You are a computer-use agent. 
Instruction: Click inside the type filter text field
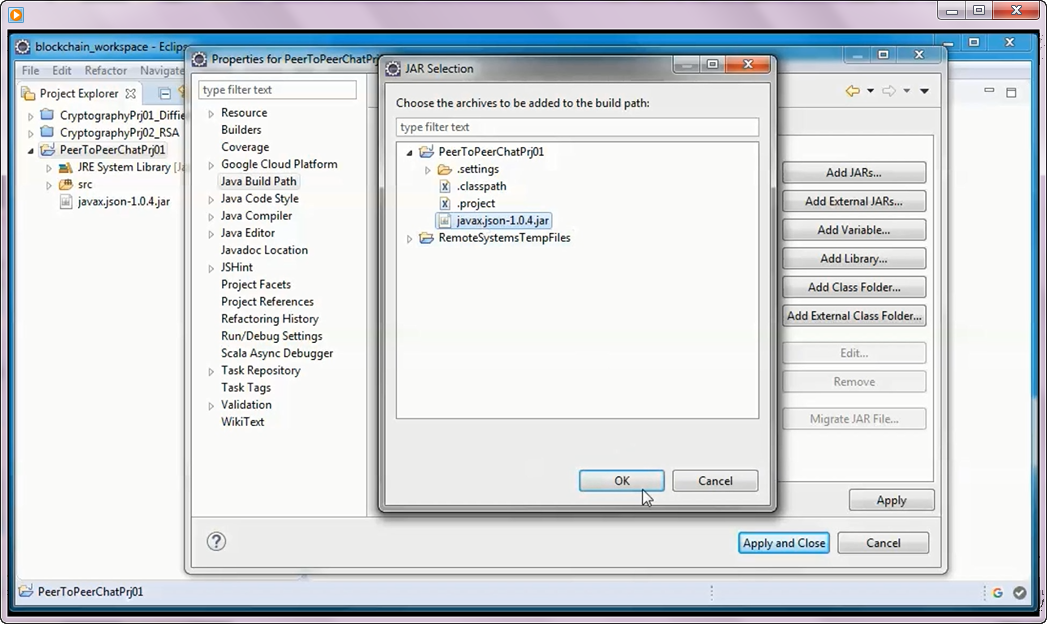577,127
